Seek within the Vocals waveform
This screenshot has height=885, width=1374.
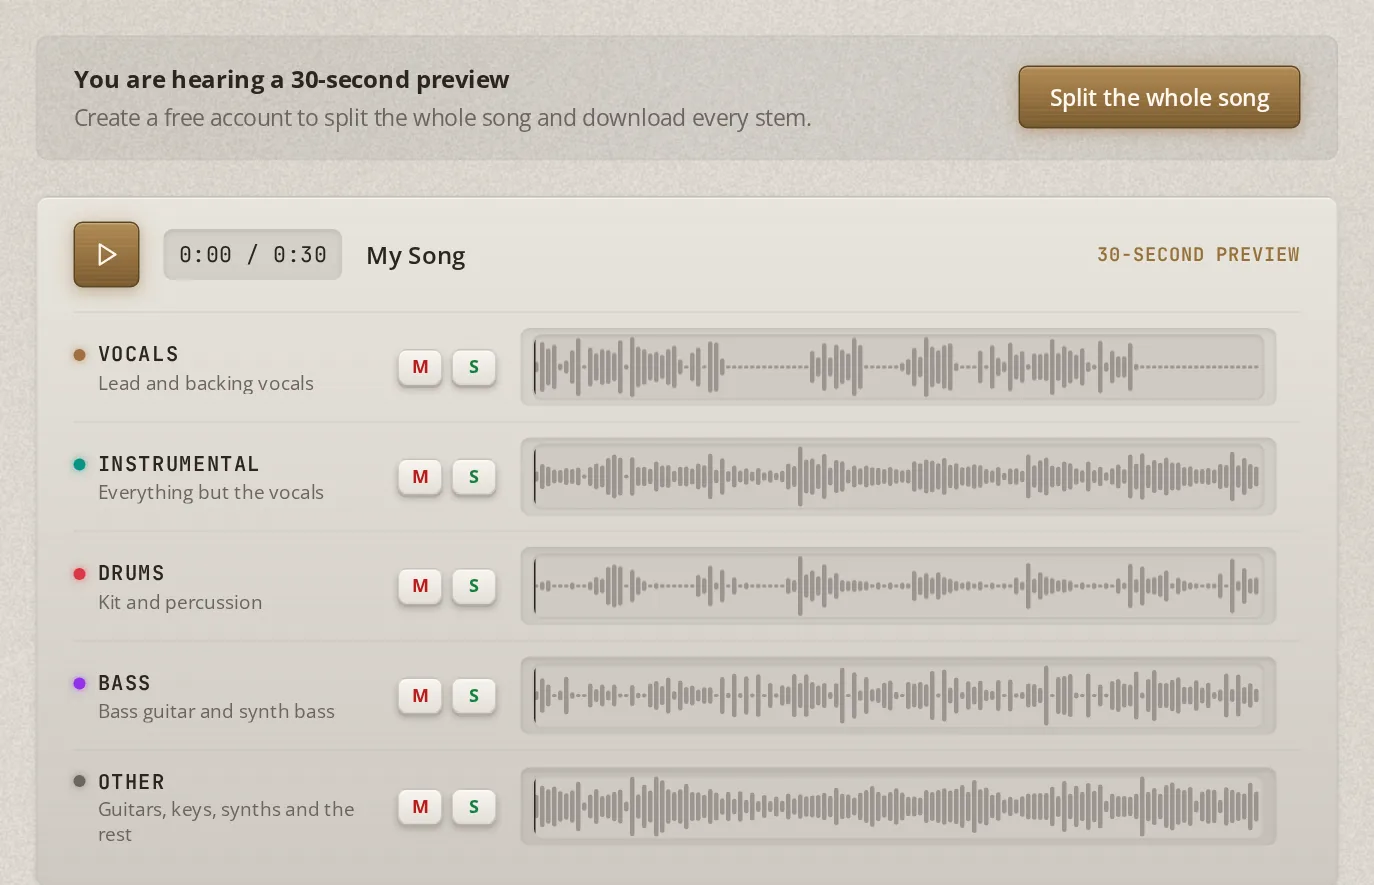(x=898, y=367)
